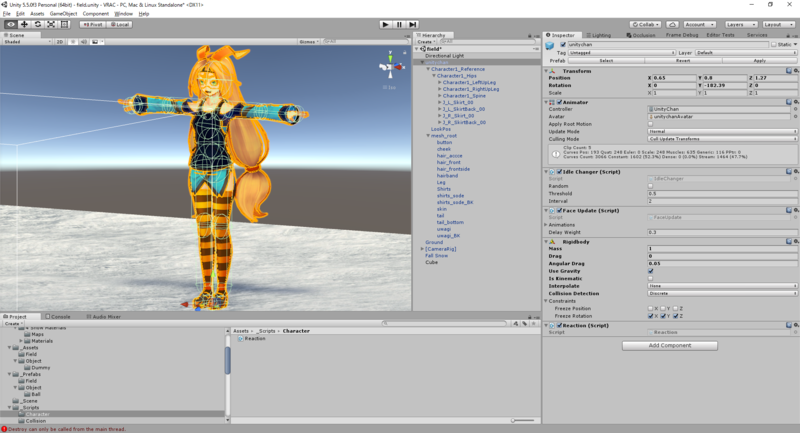Open Face Update script help icon

pyautogui.click(x=789, y=210)
